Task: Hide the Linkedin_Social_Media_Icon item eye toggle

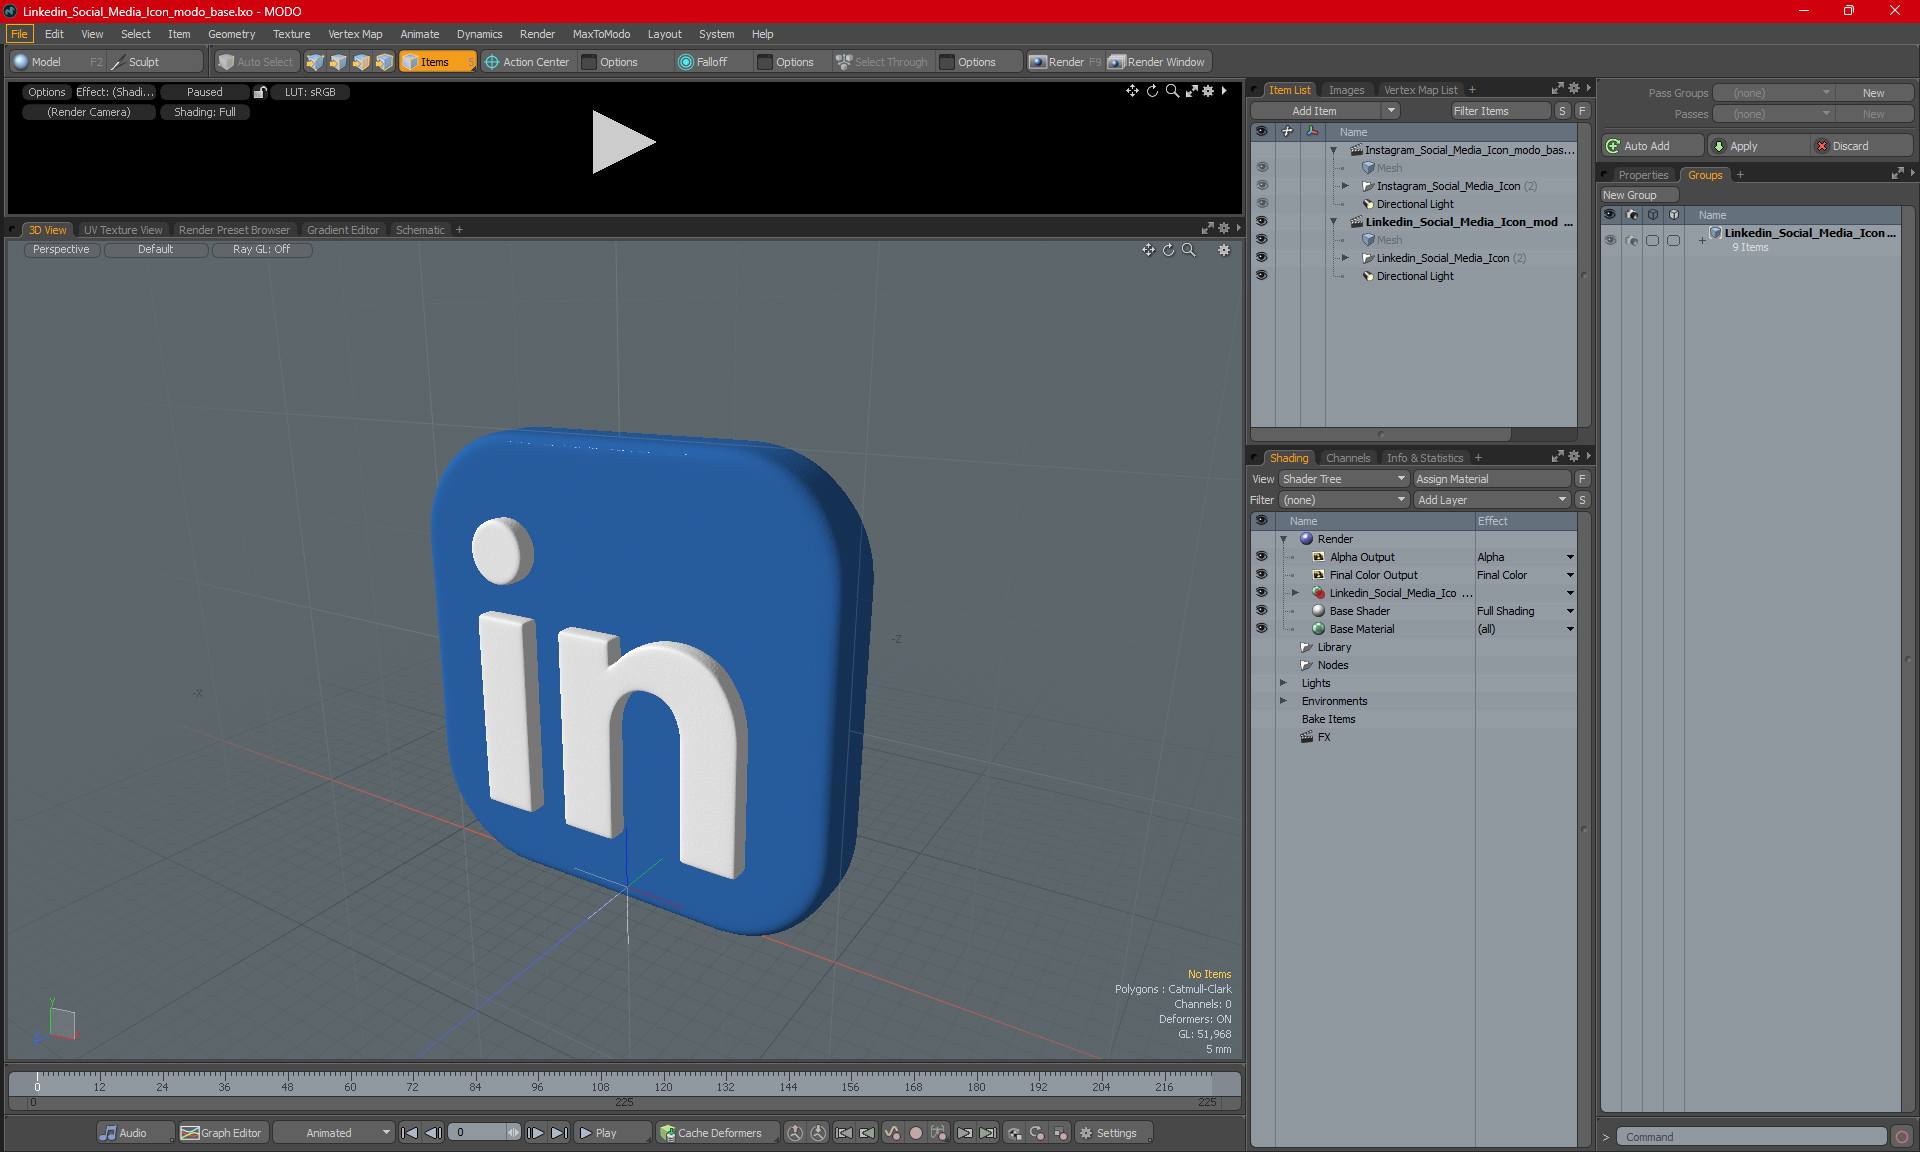Action: click(x=1261, y=258)
